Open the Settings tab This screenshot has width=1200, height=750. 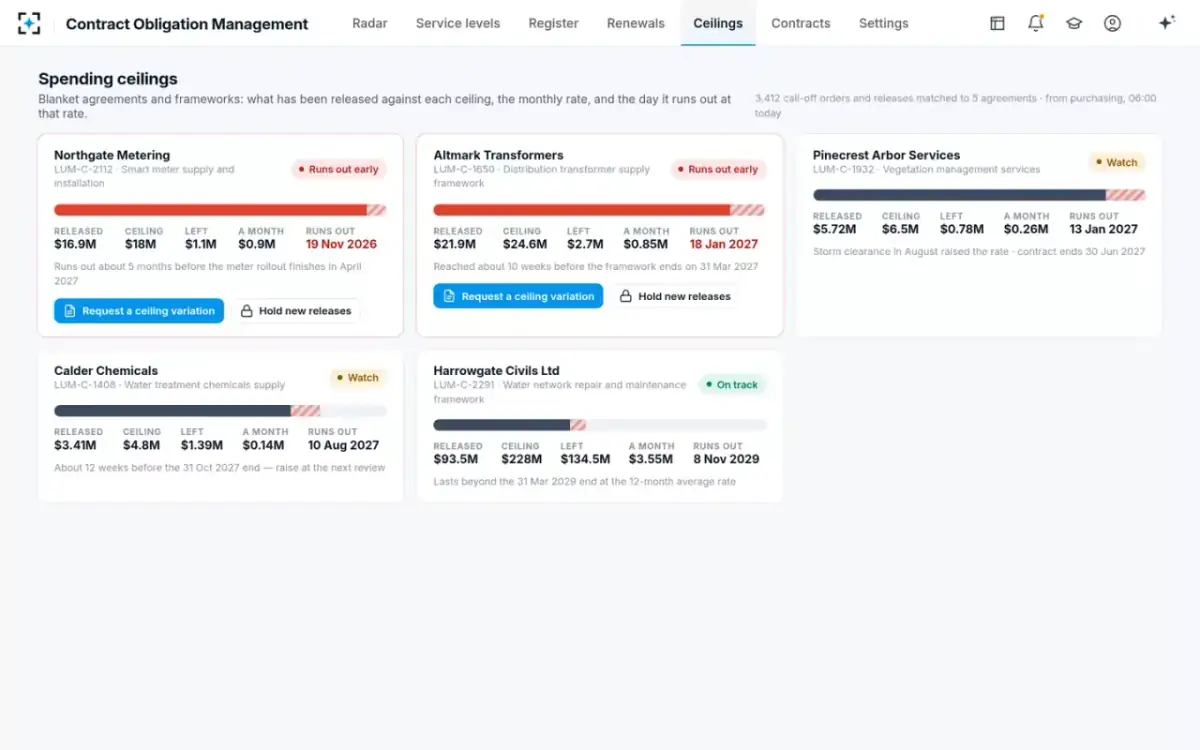click(884, 23)
